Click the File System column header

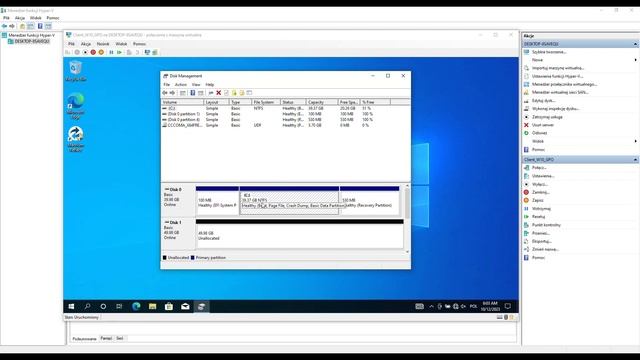coord(266,102)
